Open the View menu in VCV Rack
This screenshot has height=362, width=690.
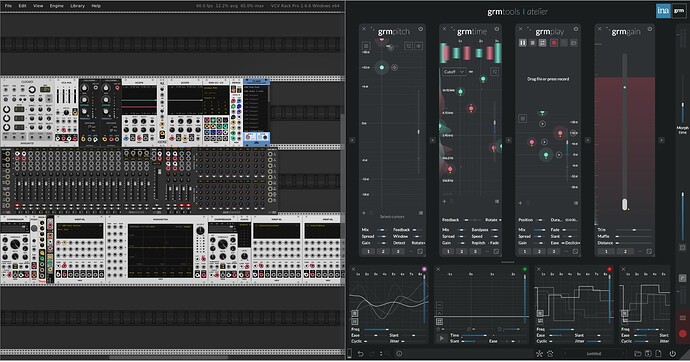click(x=38, y=6)
